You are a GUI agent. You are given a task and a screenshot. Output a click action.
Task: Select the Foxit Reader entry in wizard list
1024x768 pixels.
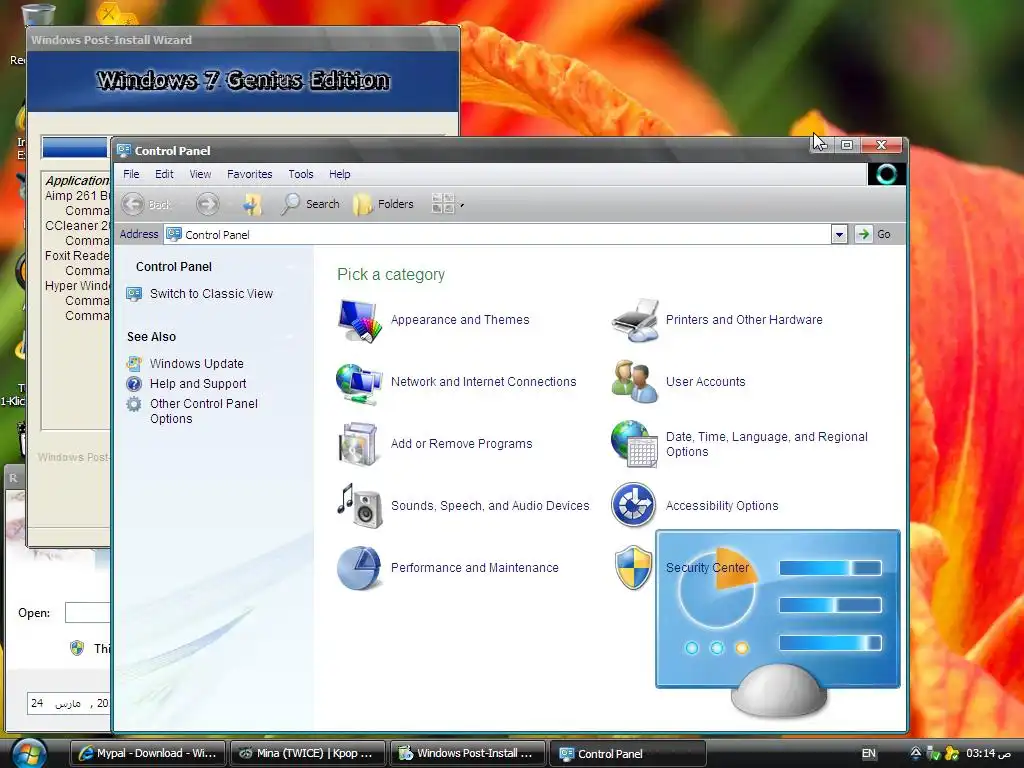coord(77,256)
